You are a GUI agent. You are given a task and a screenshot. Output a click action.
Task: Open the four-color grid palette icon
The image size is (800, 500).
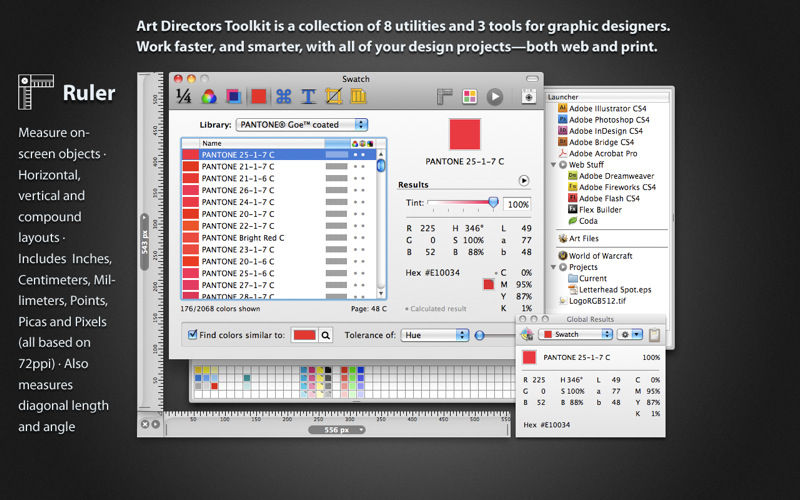pos(469,96)
